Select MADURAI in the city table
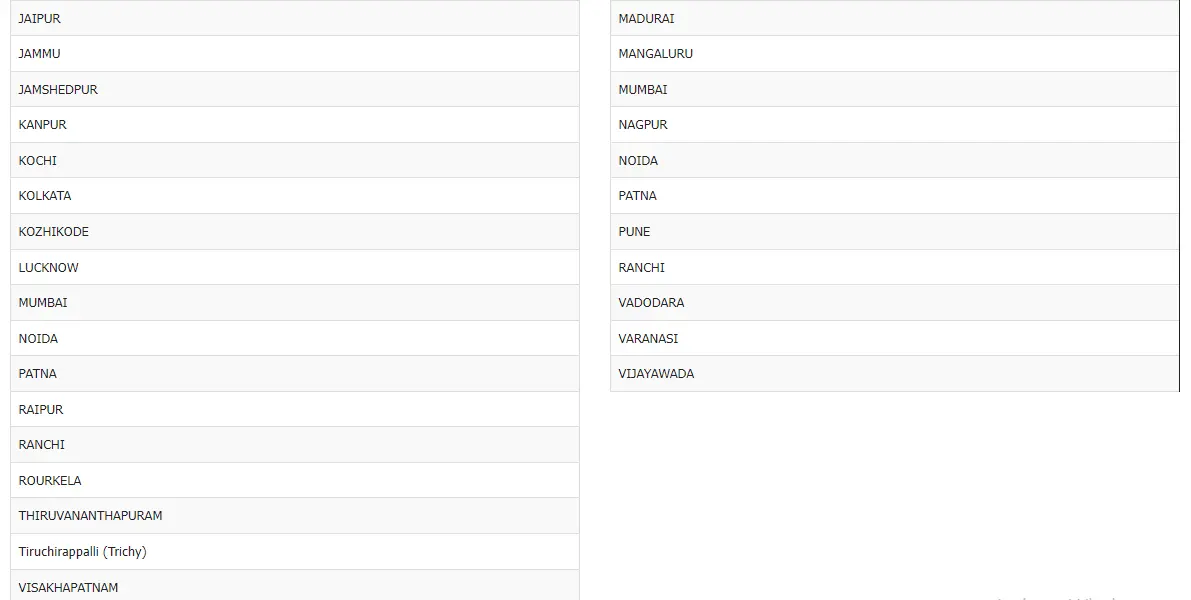Image resolution: width=1191 pixels, height=600 pixels. tap(646, 18)
